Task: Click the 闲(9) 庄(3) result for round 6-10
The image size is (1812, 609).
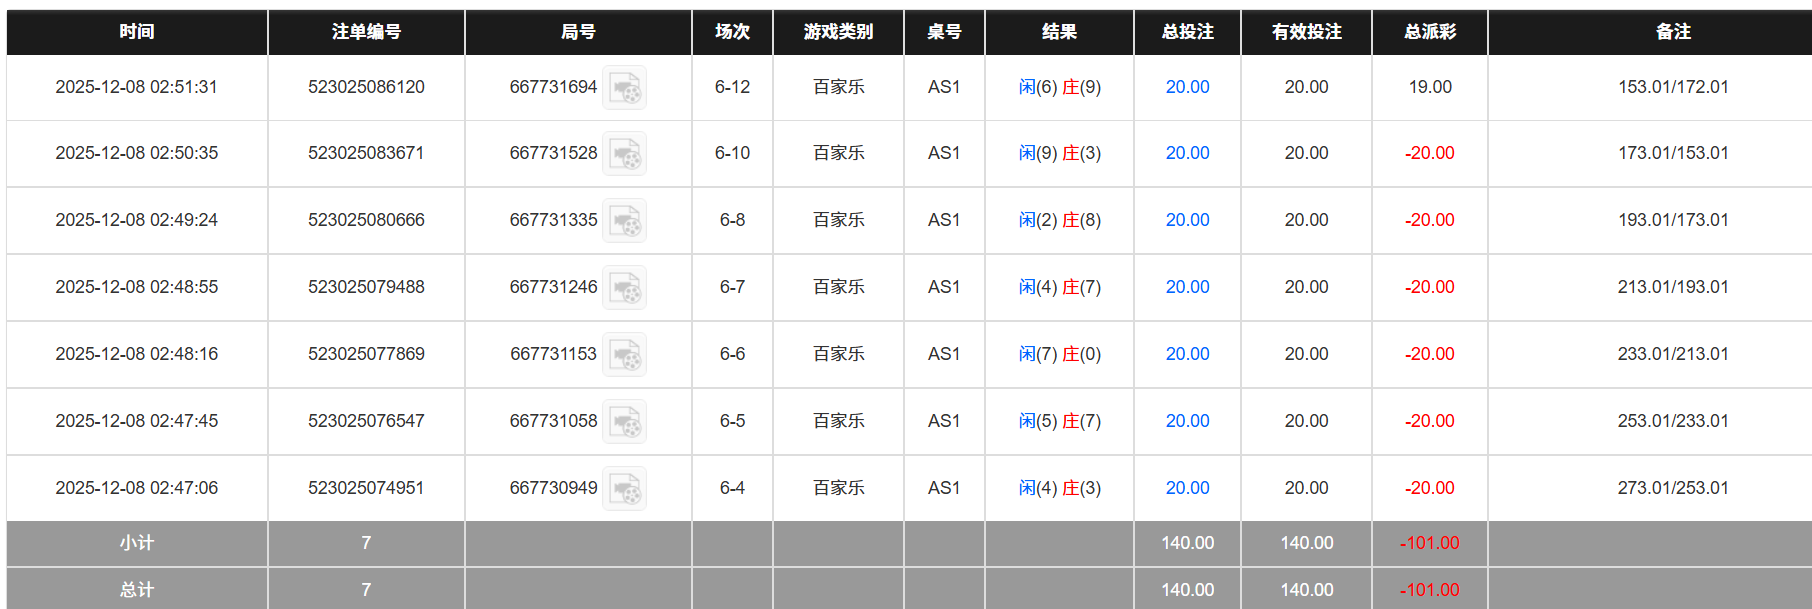Action: 1059,153
